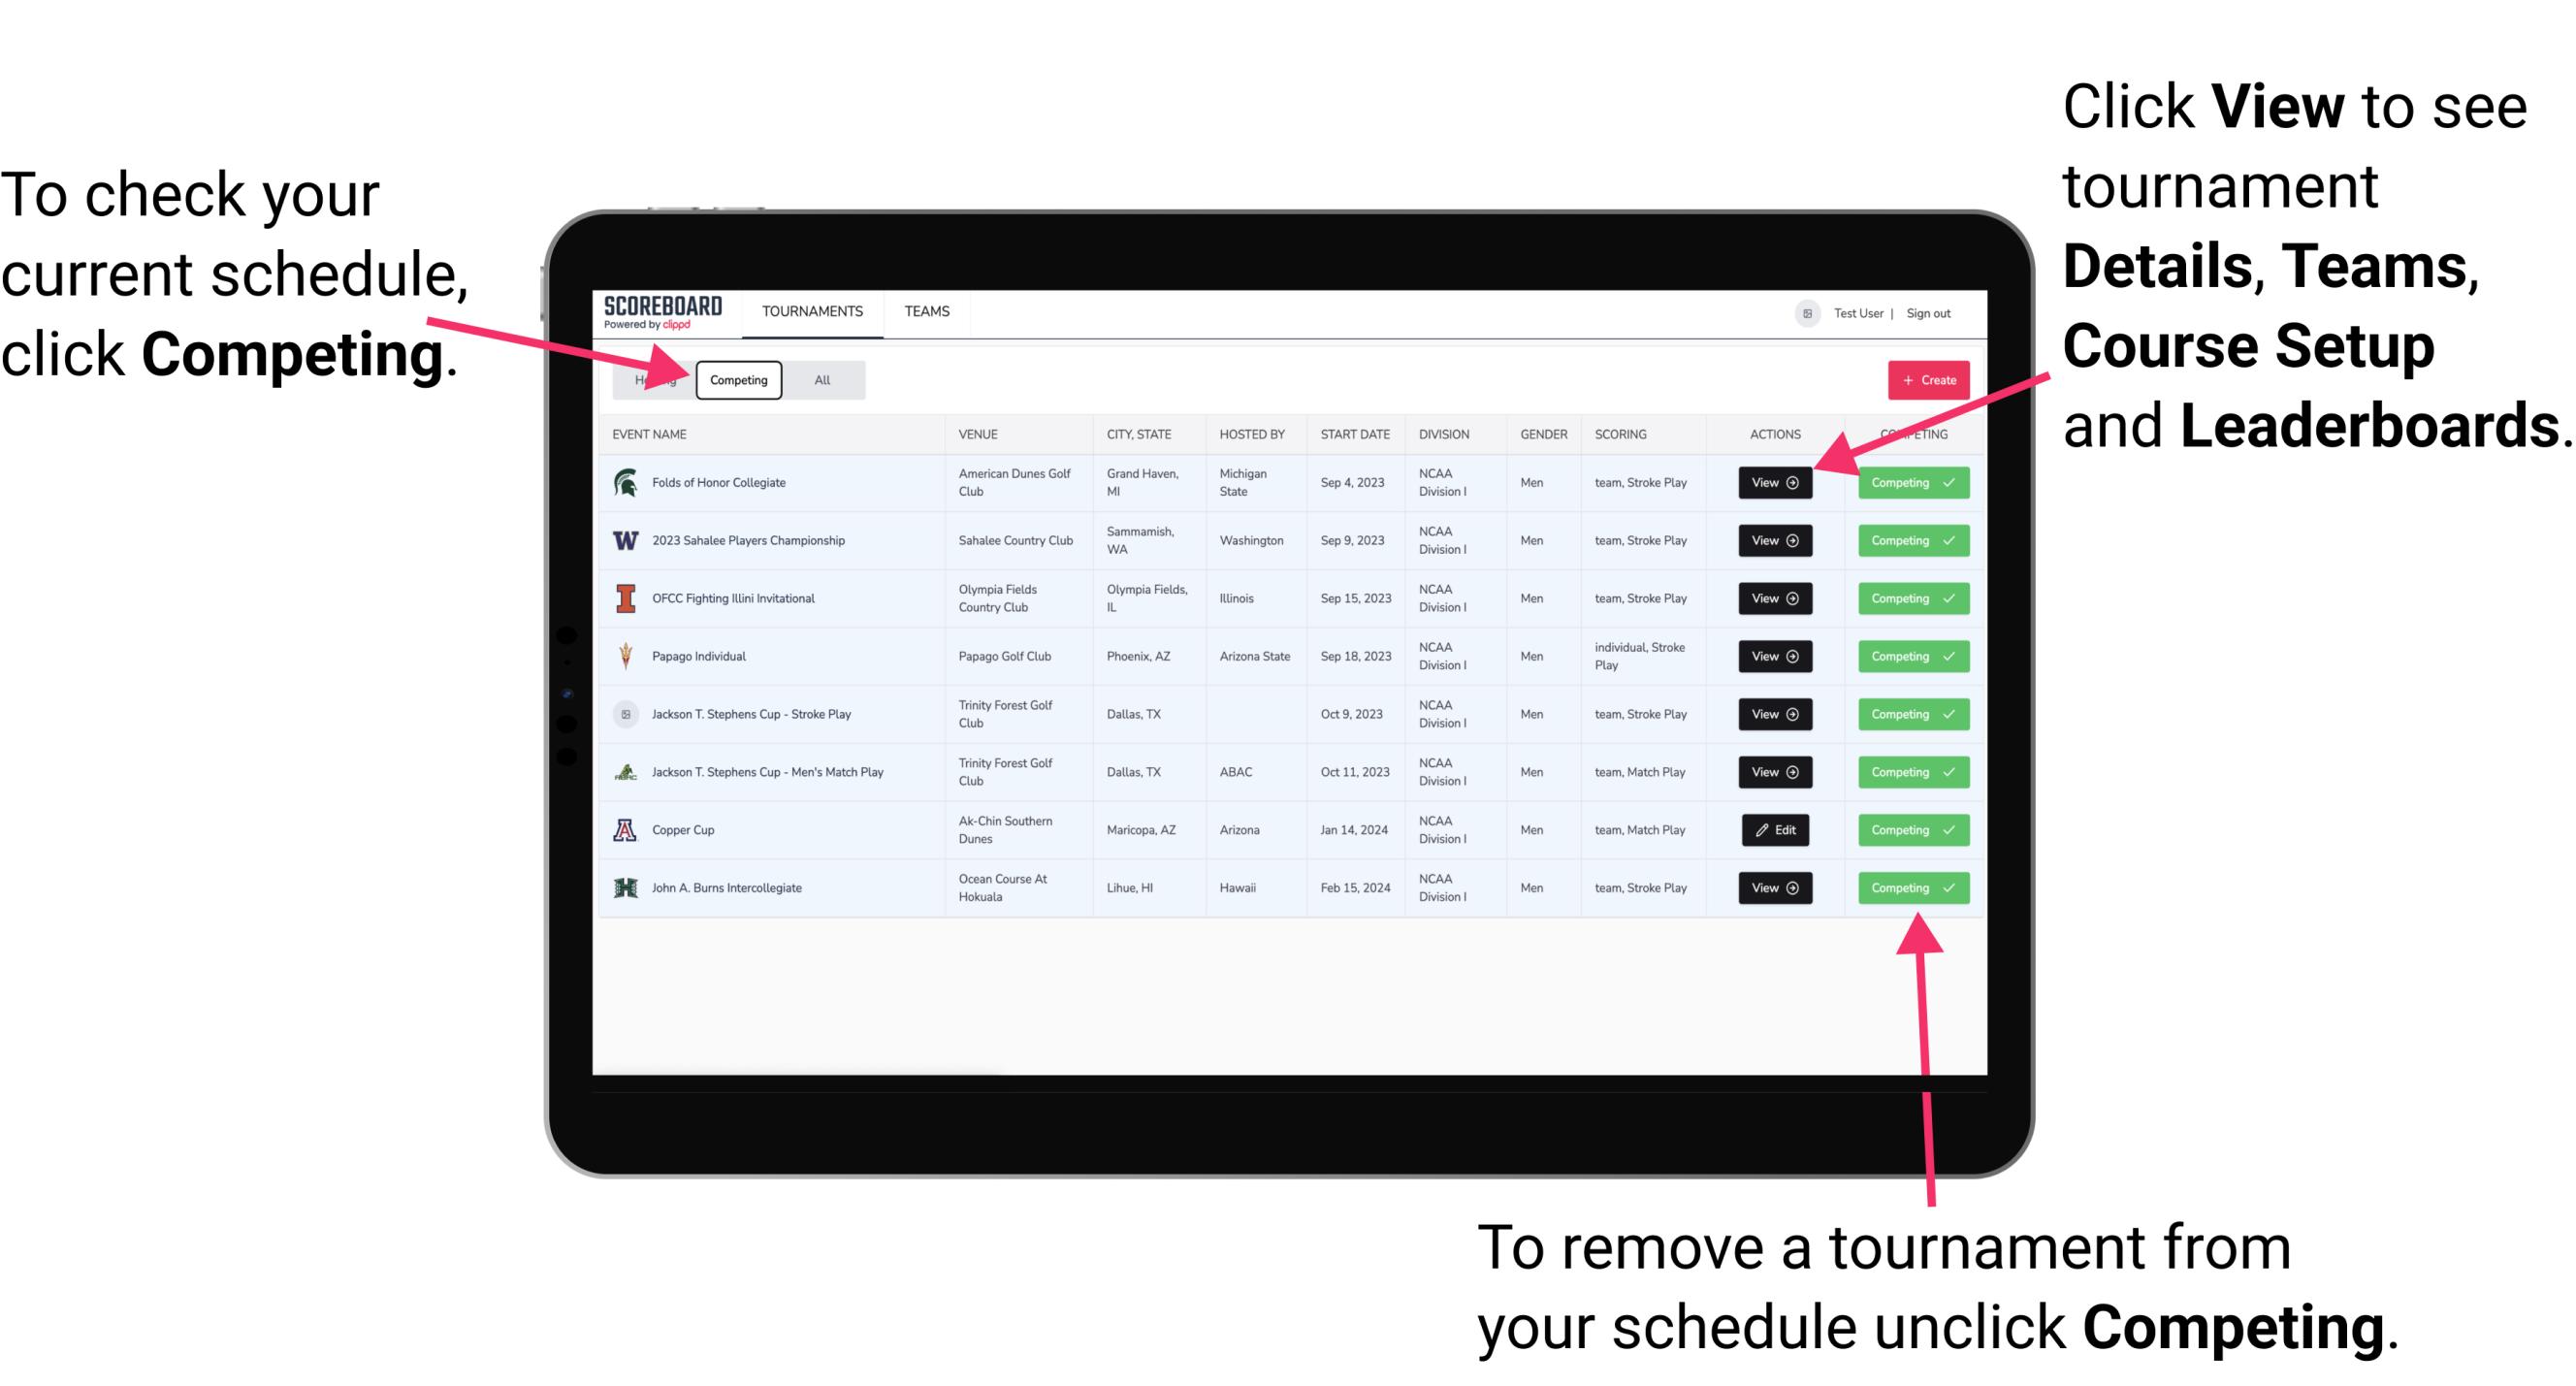Select the Competing filter tab

tap(735, 379)
